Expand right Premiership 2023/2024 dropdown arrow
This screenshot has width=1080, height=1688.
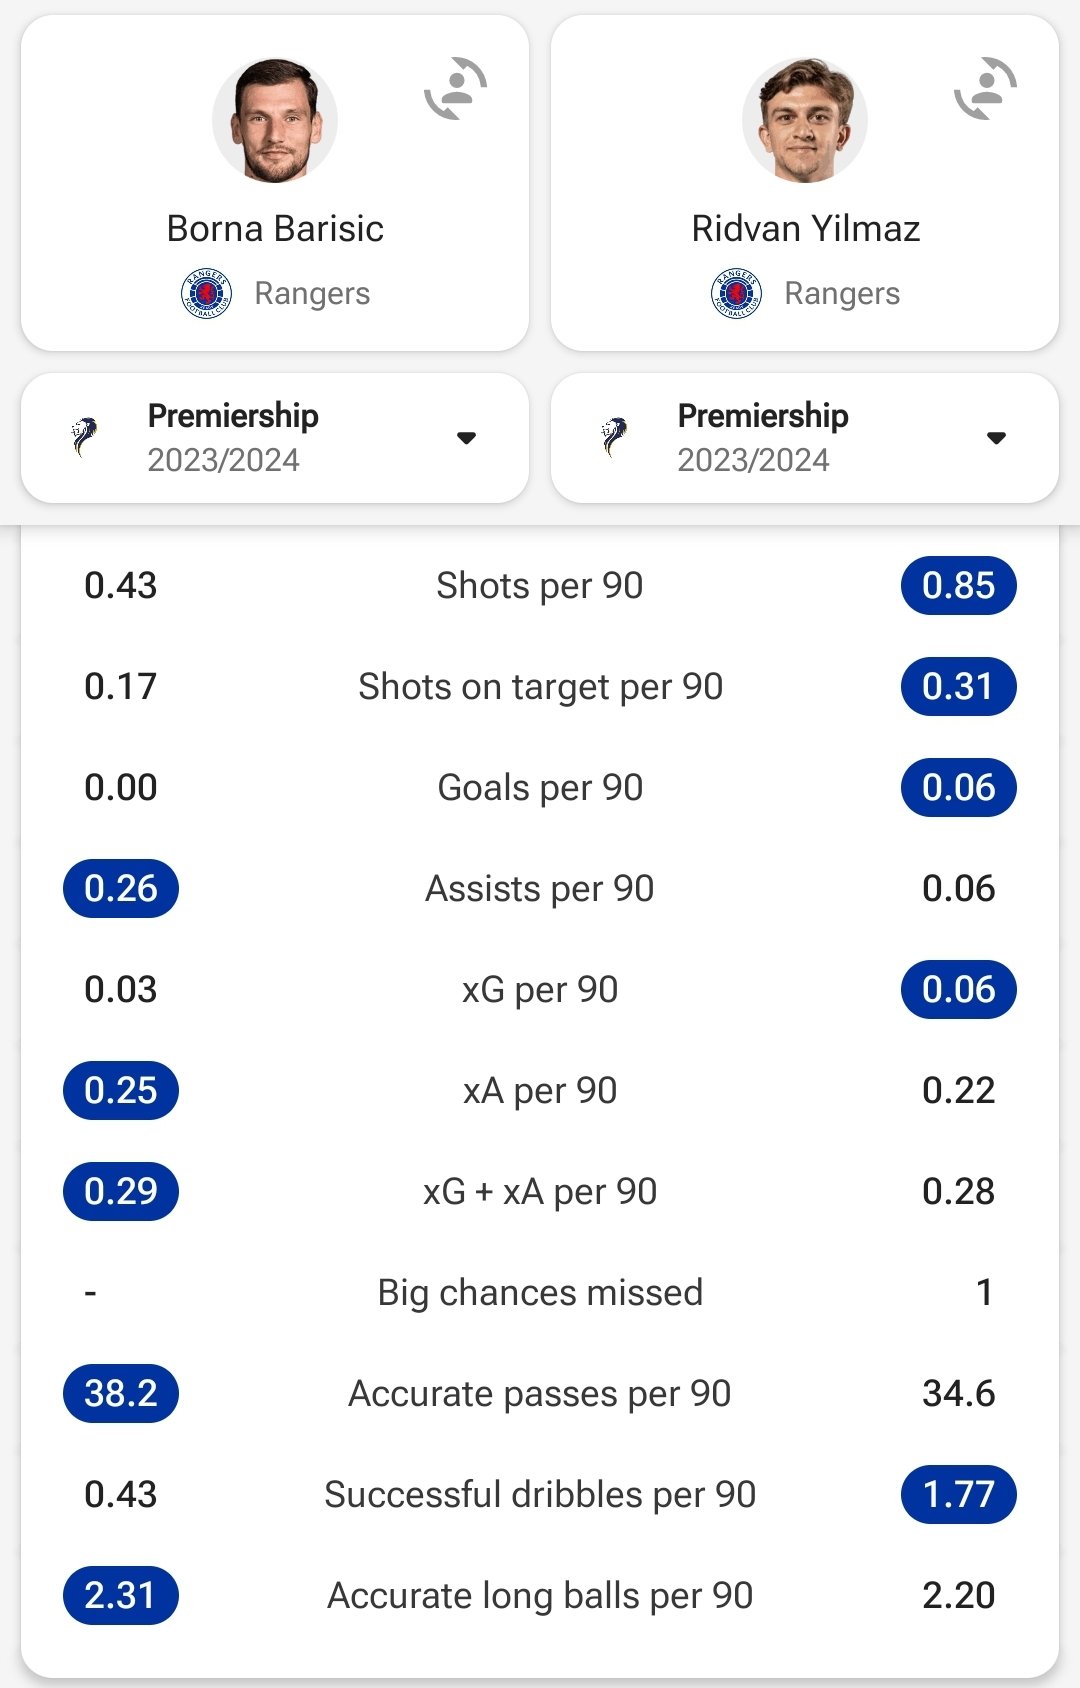(996, 438)
